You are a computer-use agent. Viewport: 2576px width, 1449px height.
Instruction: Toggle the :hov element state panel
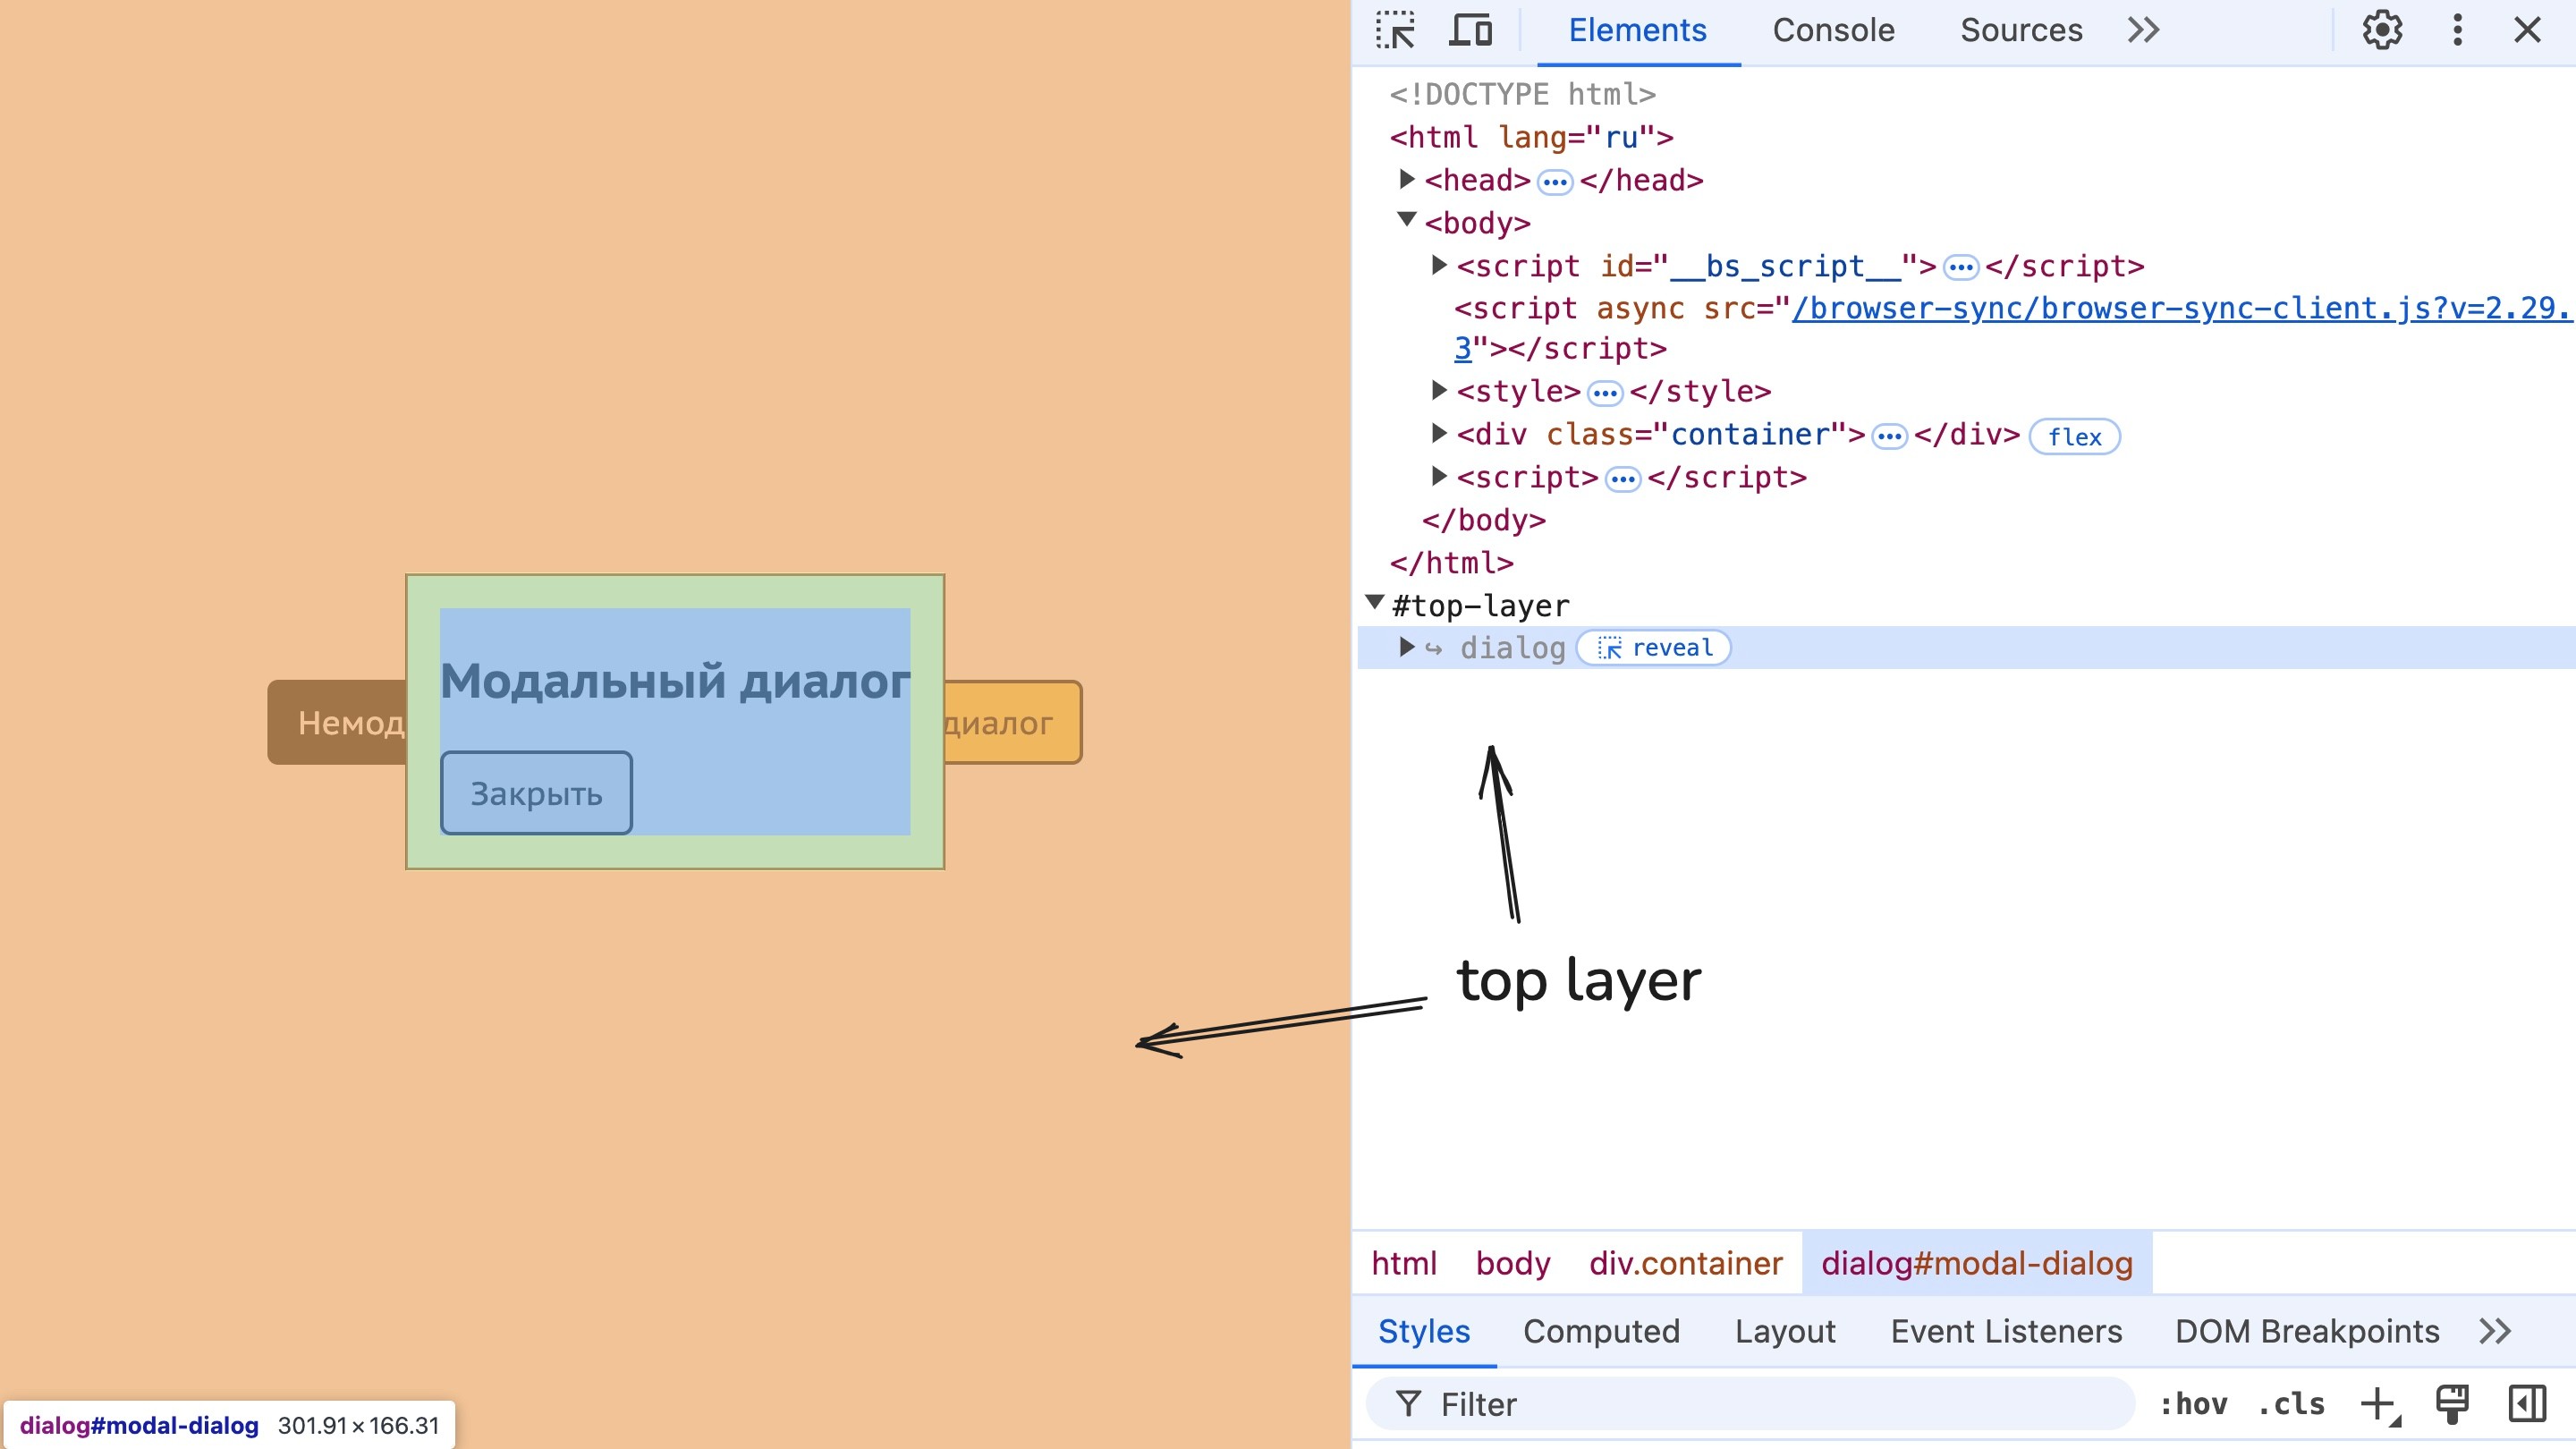2194,1404
